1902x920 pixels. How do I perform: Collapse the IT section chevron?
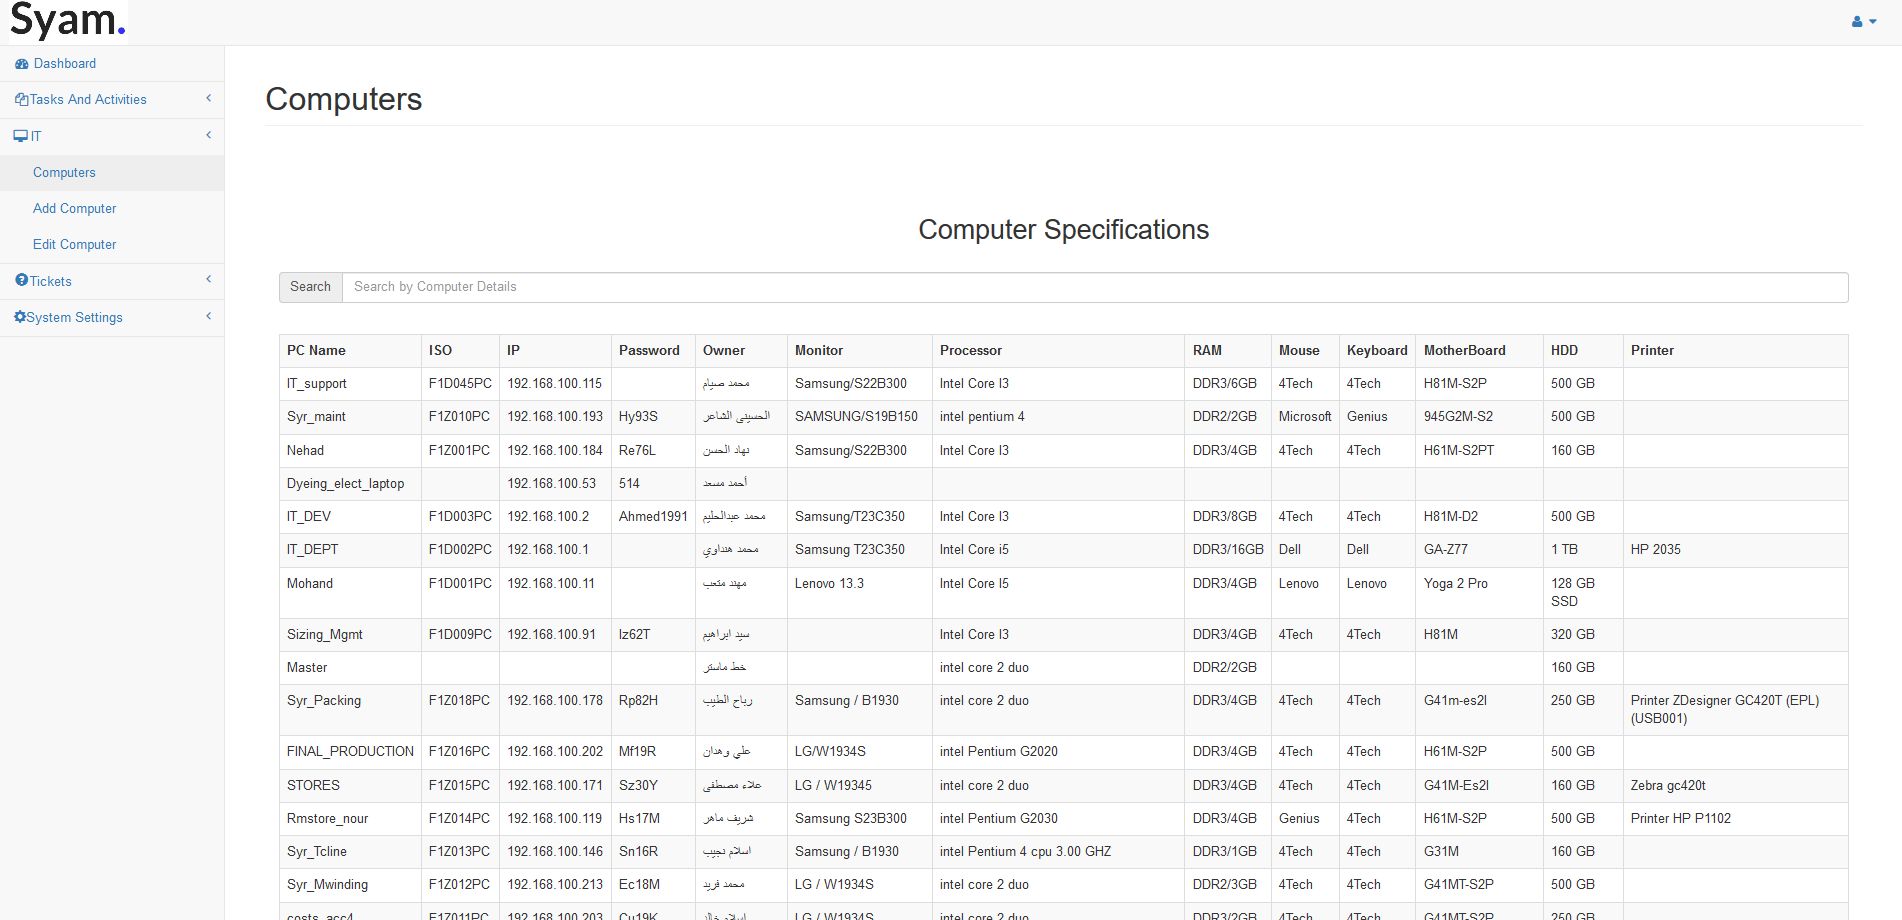pyautogui.click(x=208, y=135)
